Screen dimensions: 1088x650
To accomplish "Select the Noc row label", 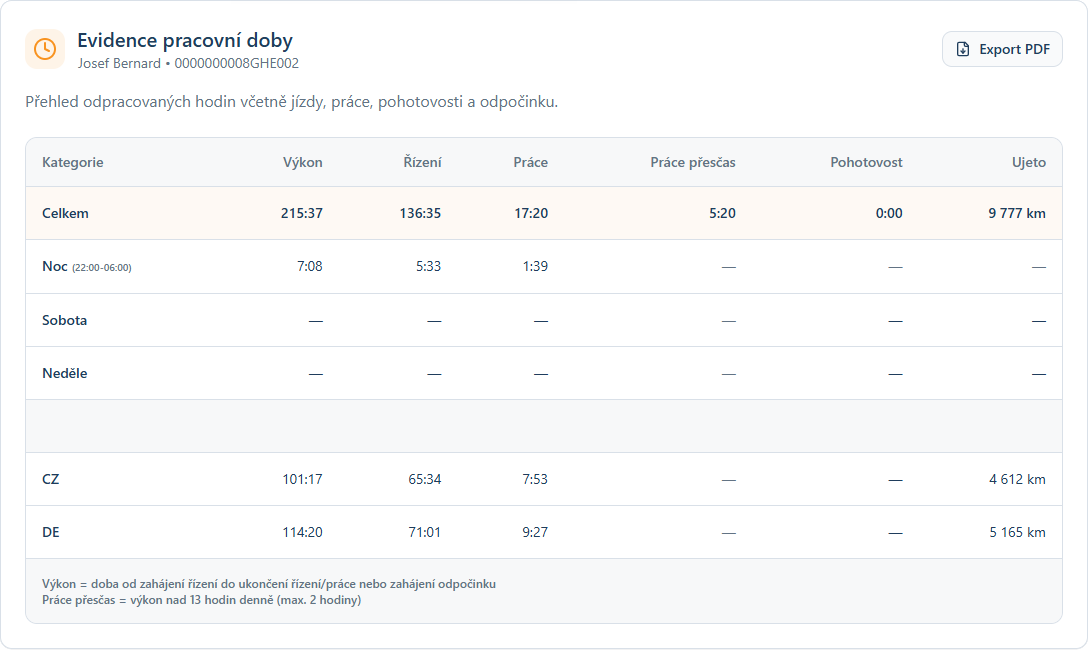I will pyautogui.click(x=55, y=266).
